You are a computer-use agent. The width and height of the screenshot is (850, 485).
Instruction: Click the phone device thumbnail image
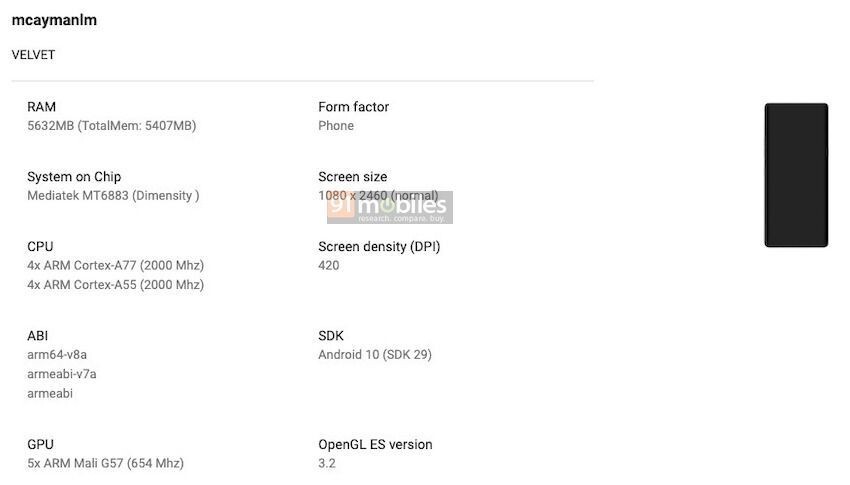tap(796, 175)
